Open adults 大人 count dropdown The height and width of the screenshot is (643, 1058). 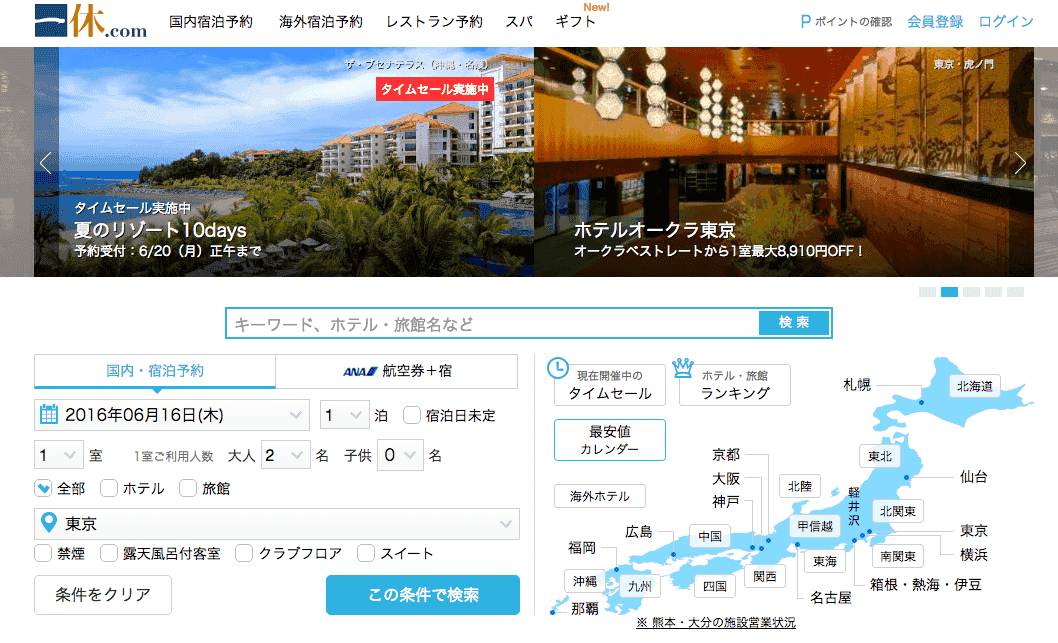pos(285,455)
